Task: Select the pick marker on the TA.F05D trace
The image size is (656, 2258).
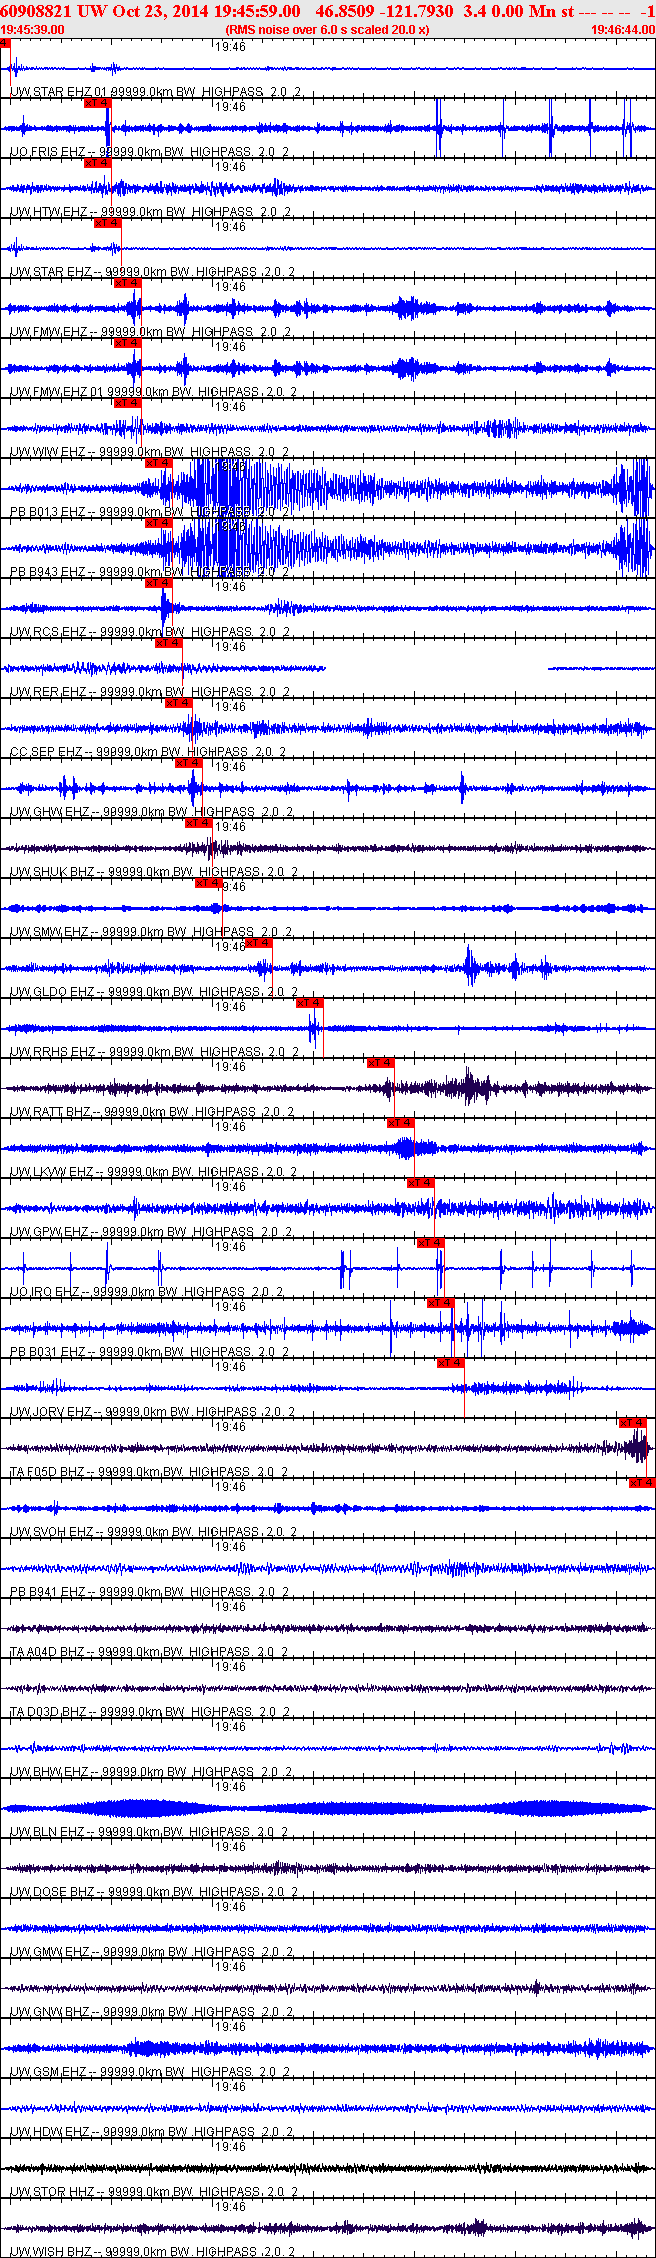Action: (x=632, y=1423)
